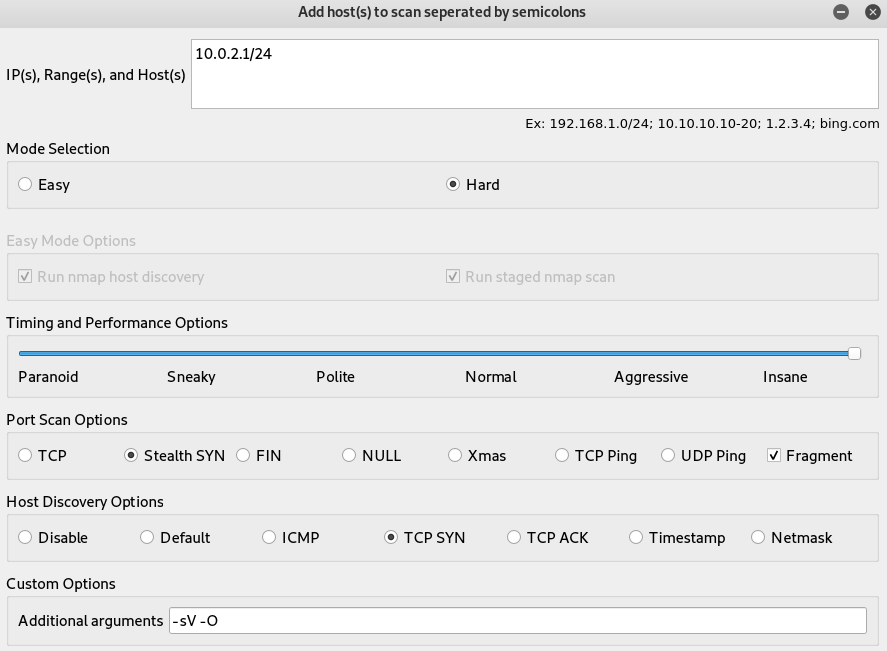Select Netmask host discovery option

tap(758, 538)
